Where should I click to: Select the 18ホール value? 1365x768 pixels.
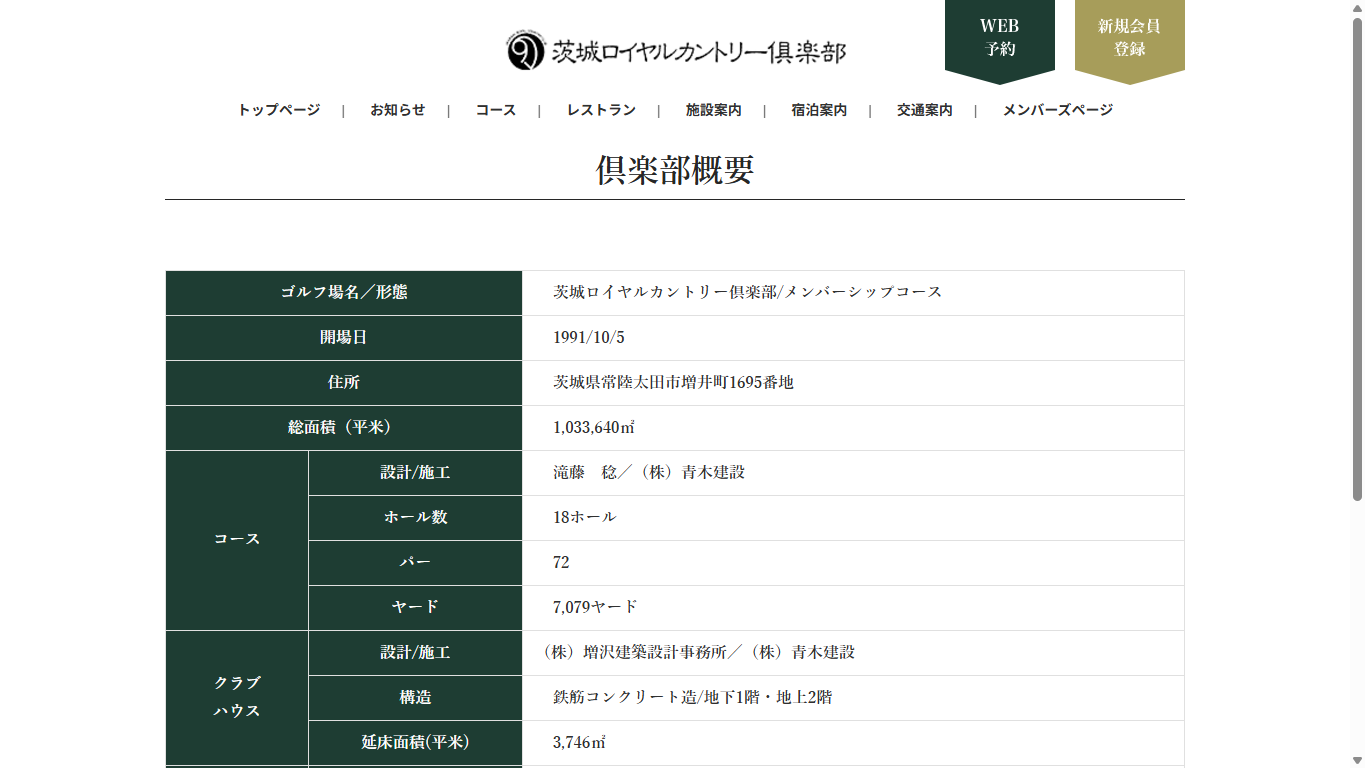click(x=585, y=518)
